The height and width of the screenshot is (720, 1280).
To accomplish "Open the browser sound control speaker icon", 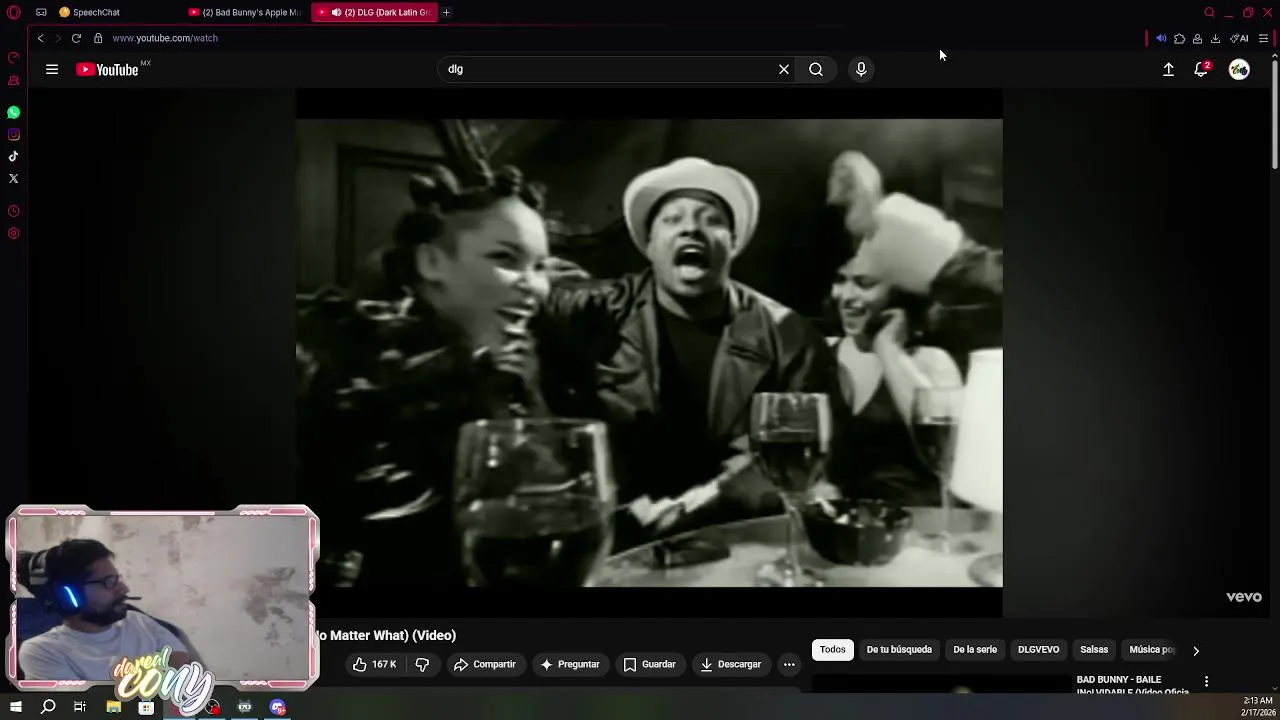I will (1161, 38).
